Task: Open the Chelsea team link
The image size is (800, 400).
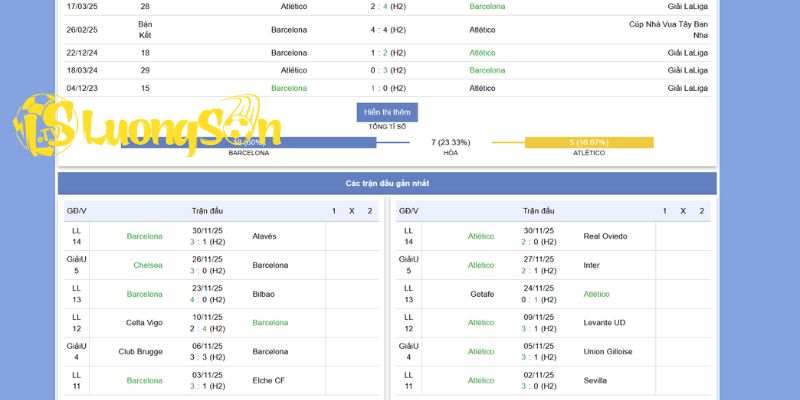Action: point(147,265)
